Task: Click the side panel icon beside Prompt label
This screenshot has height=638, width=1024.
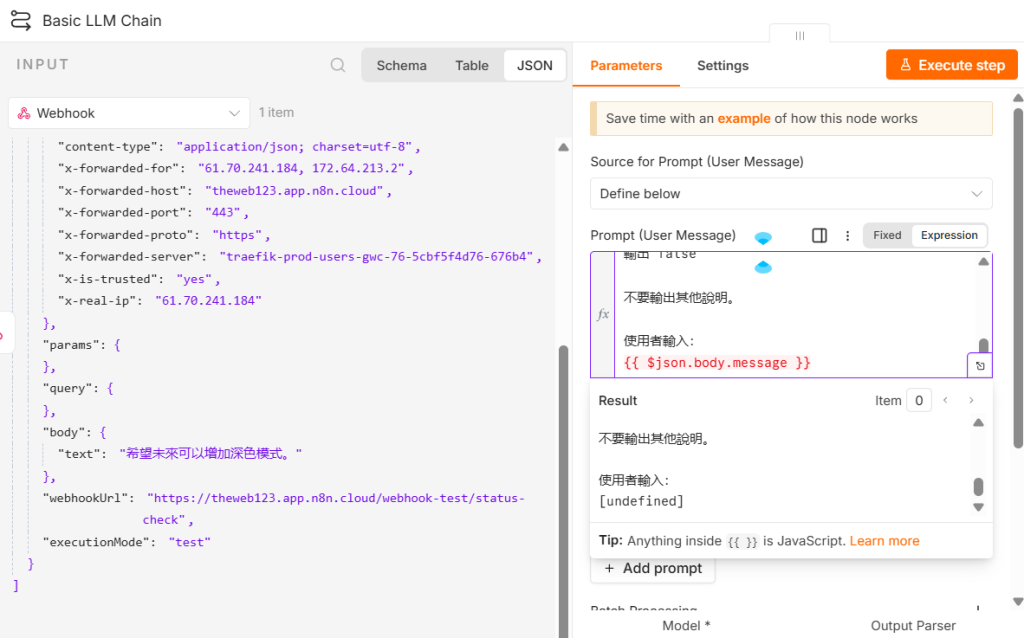Action: pyautogui.click(x=819, y=235)
